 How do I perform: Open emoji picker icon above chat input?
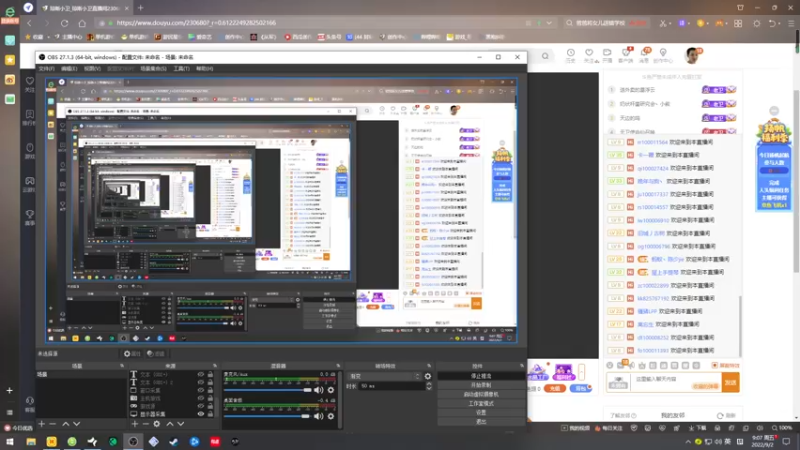pos(610,365)
